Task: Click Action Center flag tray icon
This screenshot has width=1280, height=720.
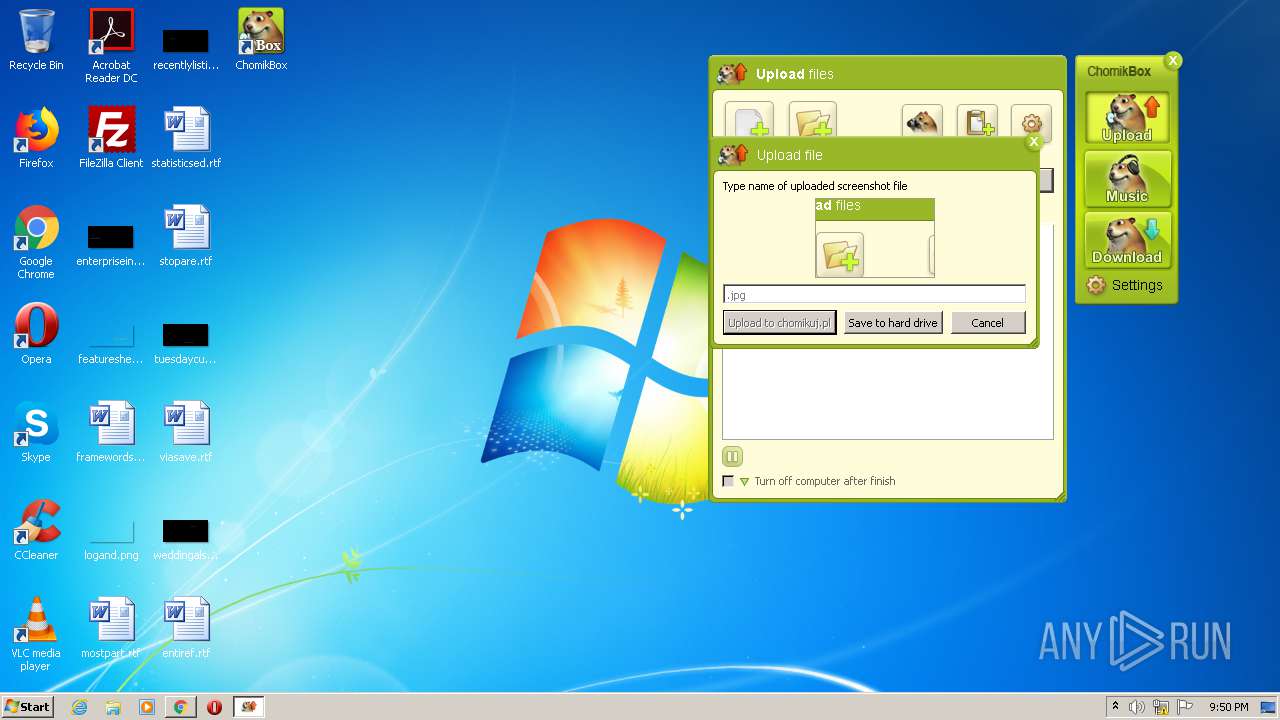Action: pyautogui.click(x=1184, y=707)
